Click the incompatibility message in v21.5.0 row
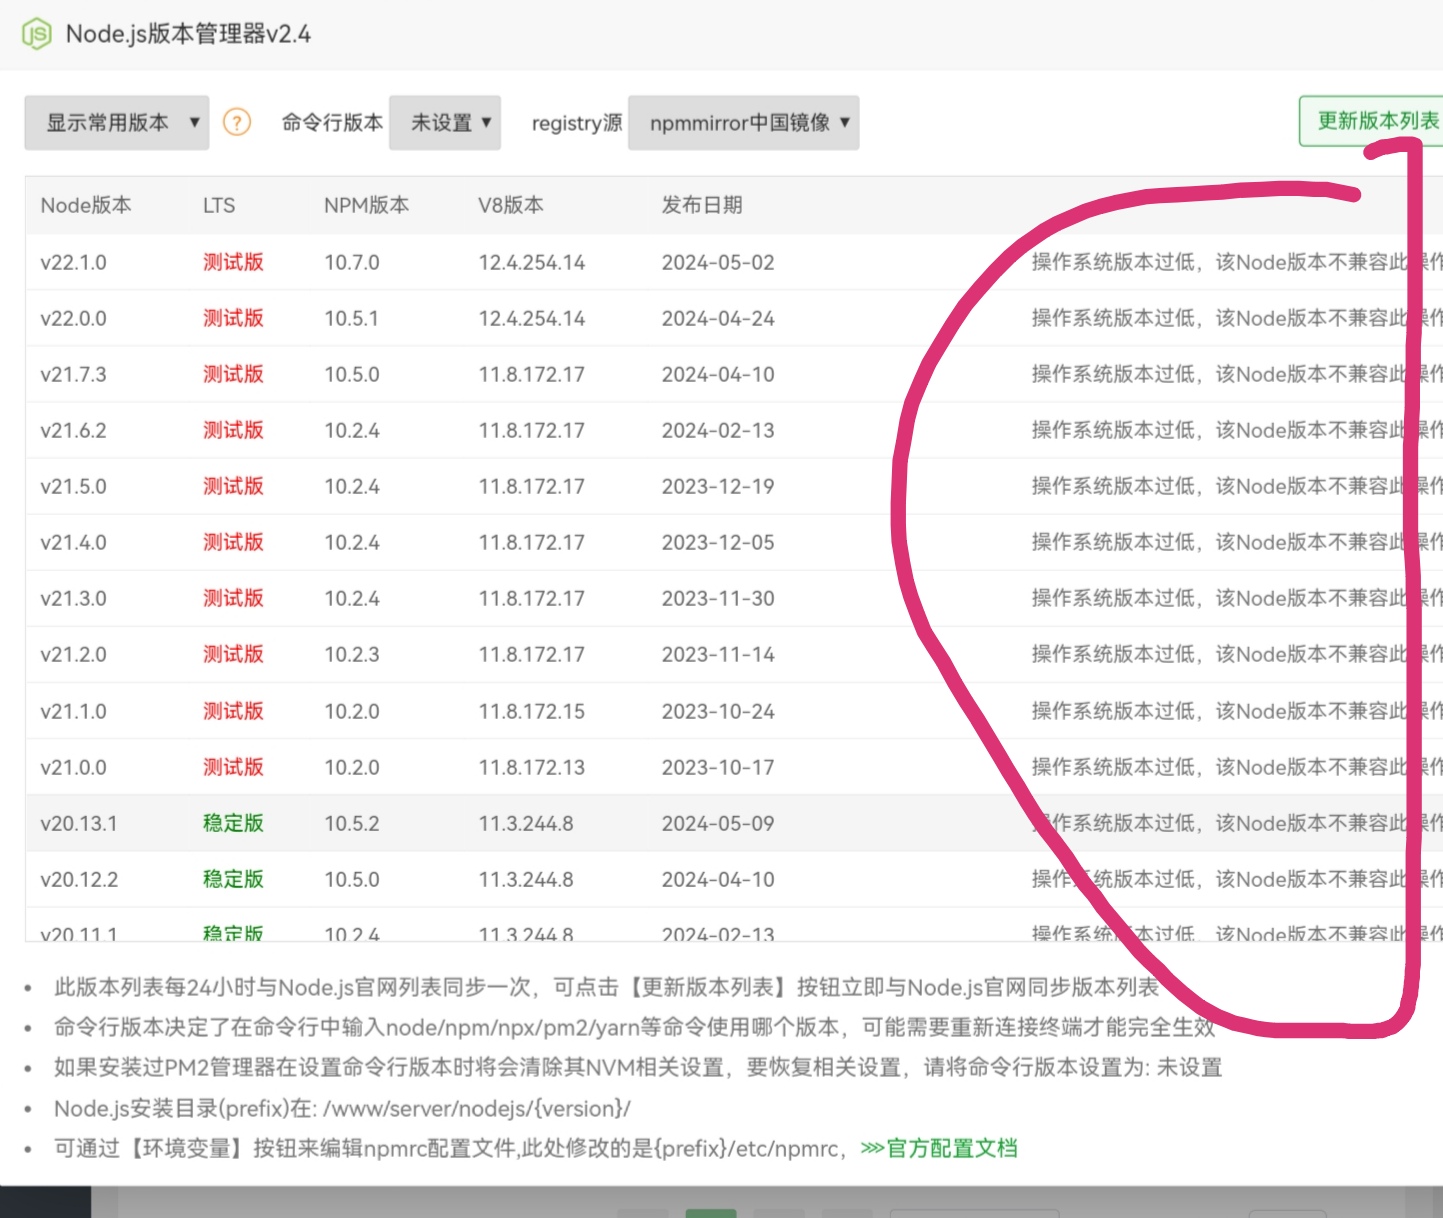 1237,486
